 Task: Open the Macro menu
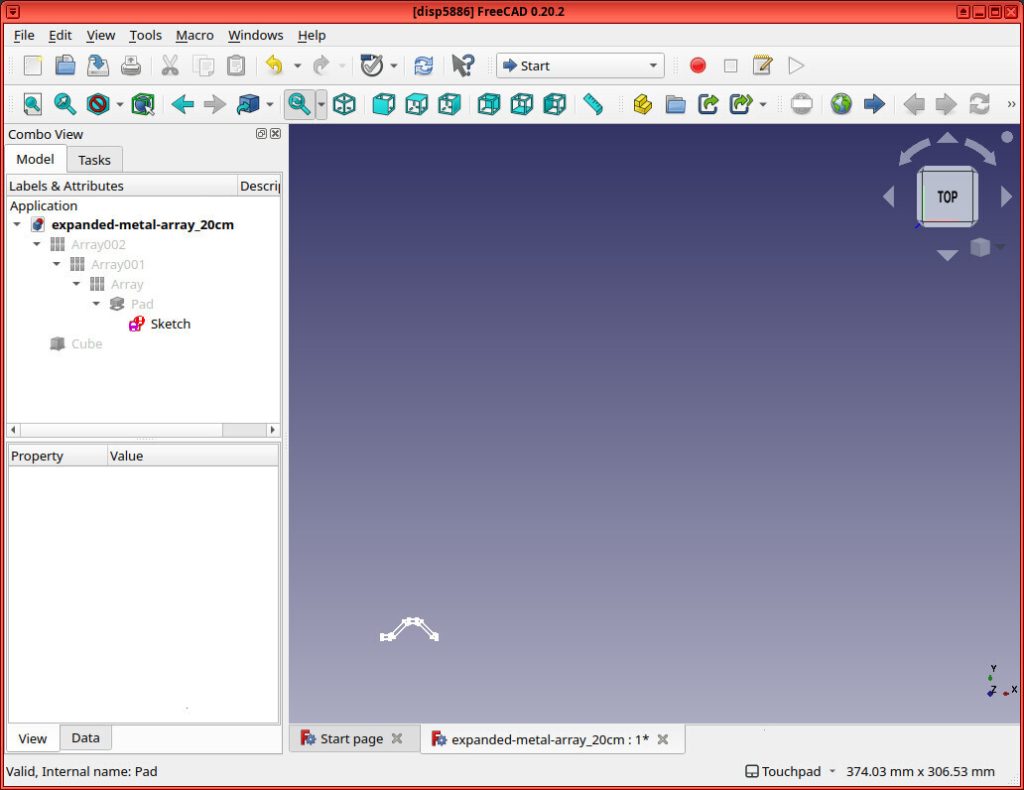[194, 35]
